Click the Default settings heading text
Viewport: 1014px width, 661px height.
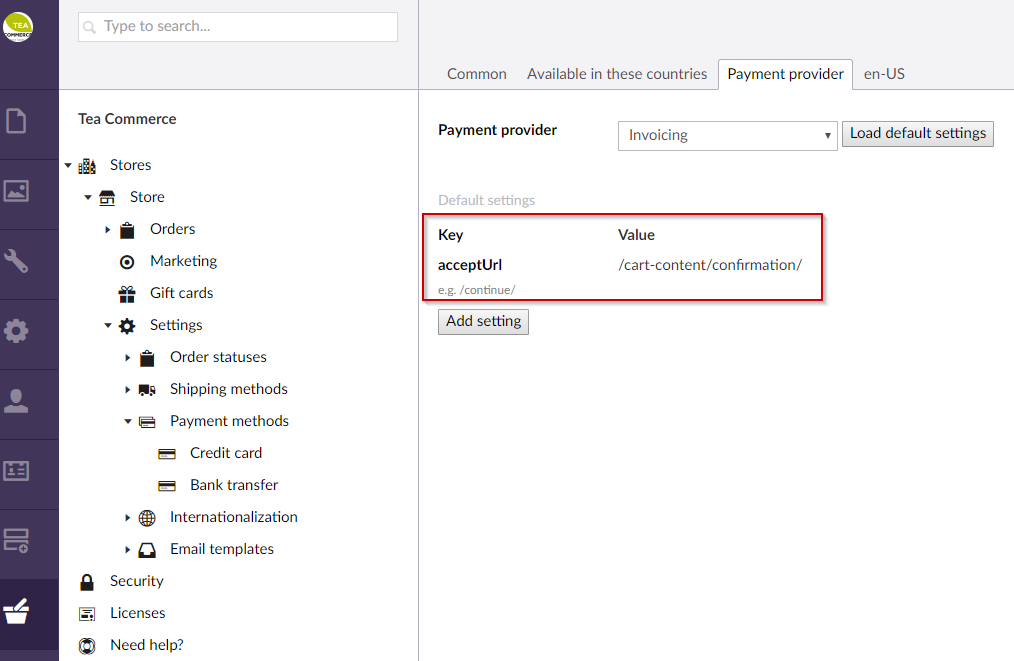click(x=486, y=200)
